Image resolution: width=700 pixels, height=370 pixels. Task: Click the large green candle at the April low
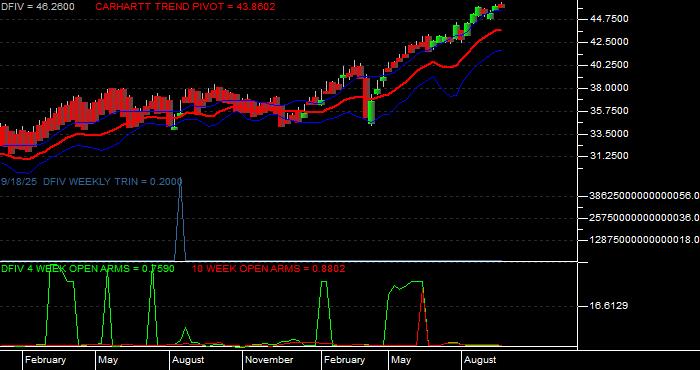click(371, 112)
